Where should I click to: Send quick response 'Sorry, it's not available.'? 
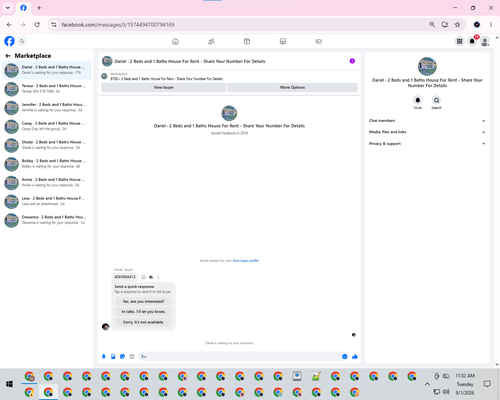(x=143, y=322)
